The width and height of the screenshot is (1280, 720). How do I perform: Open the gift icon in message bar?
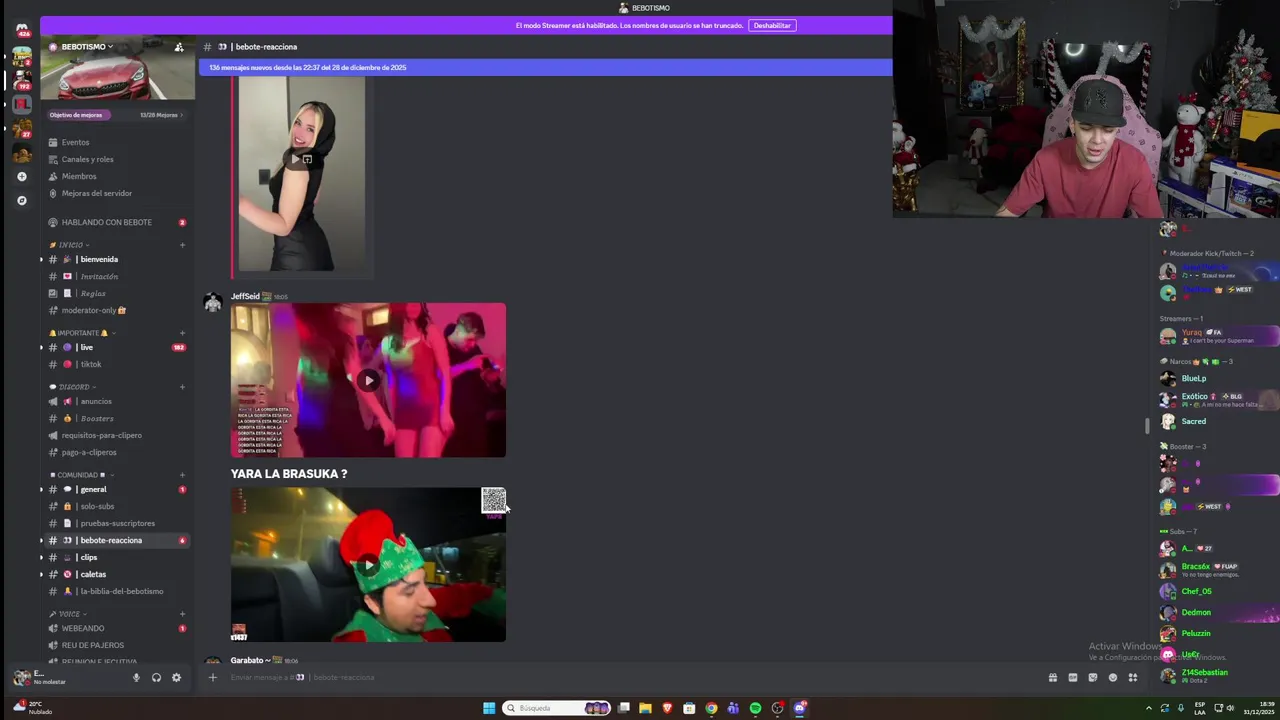(x=1052, y=677)
